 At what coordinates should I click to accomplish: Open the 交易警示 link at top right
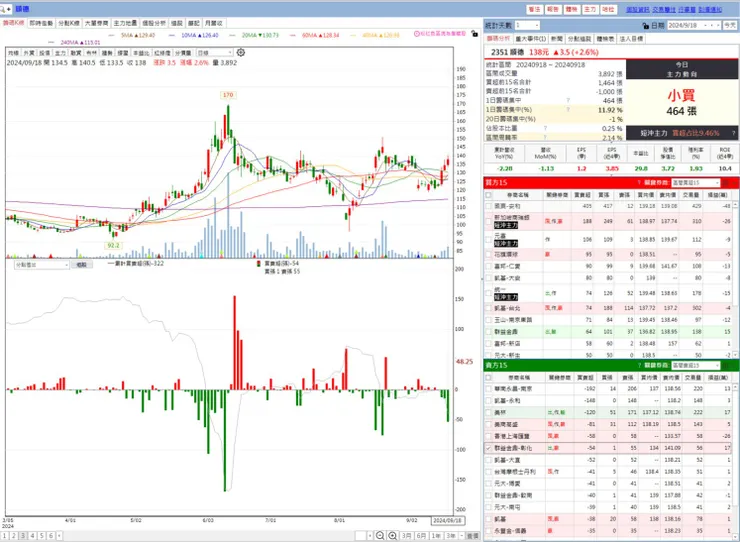(x=664, y=9)
